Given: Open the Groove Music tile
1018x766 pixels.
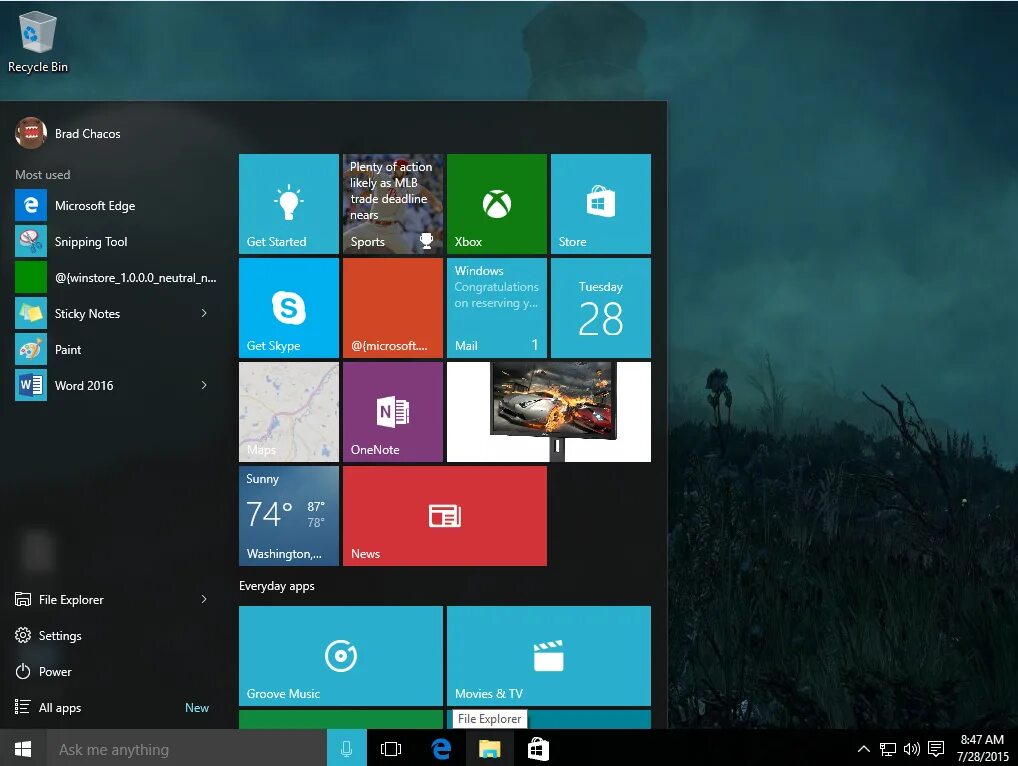Looking at the screenshot, I should coord(341,656).
